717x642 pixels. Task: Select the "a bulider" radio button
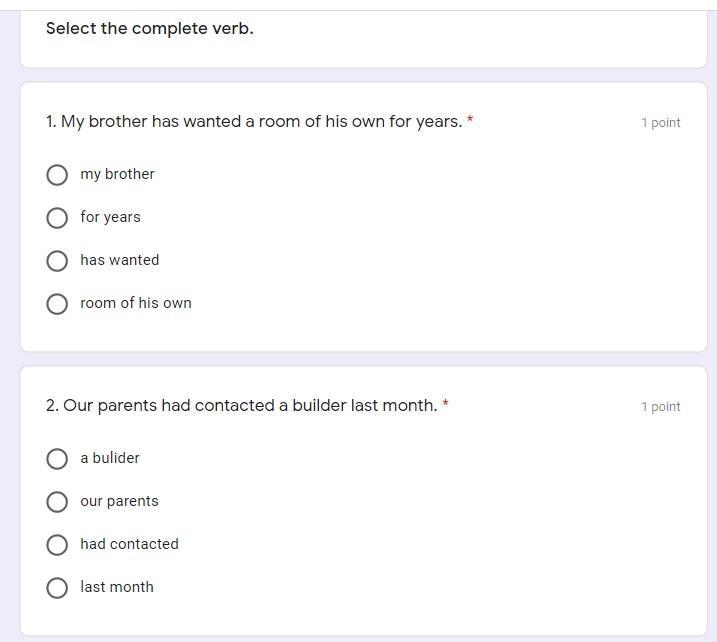click(x=57, y=459)
